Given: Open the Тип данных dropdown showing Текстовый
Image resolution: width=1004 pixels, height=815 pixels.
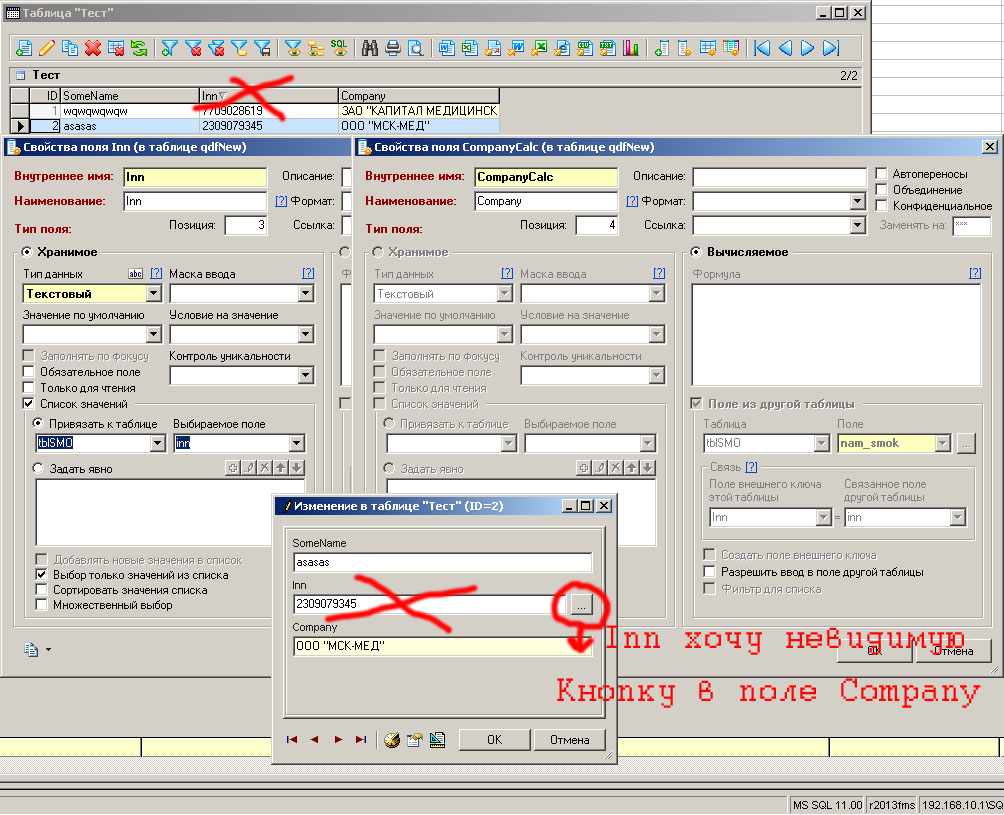Looking at the screenshot, I should click(153, 294).
